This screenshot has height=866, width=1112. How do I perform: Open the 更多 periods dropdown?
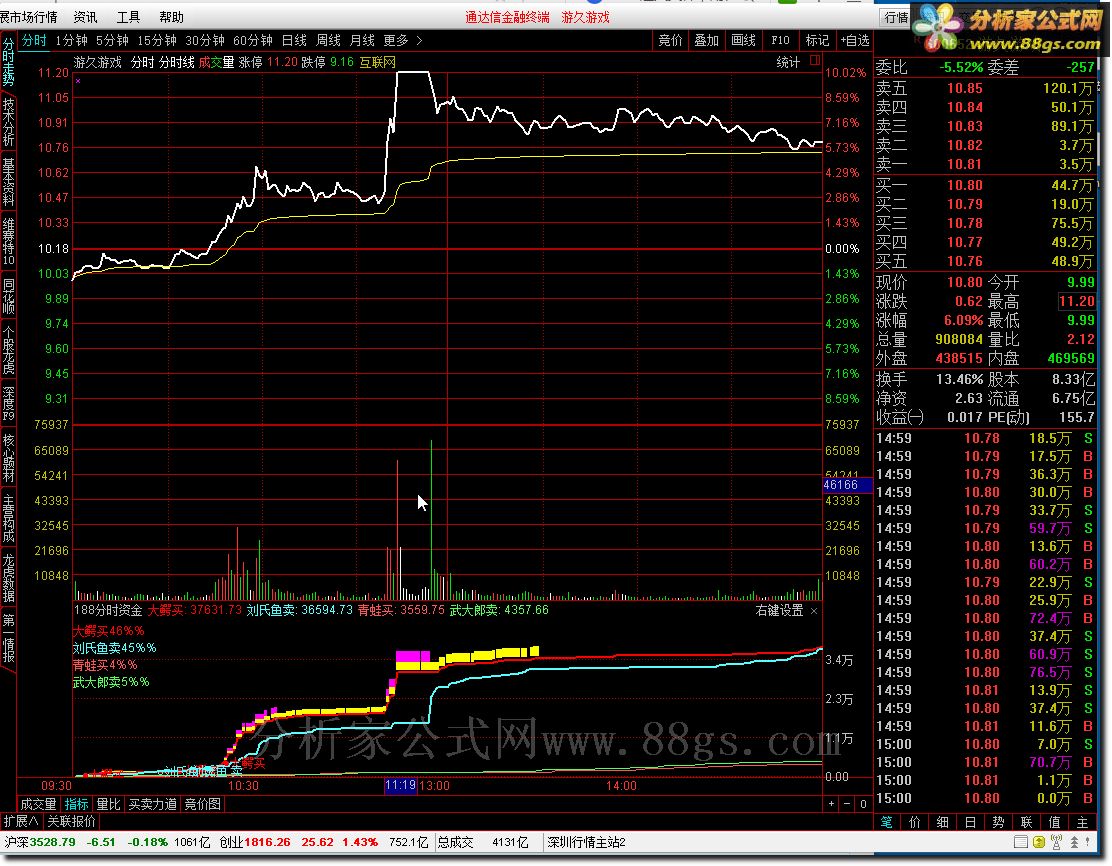(x=396, y=40)
